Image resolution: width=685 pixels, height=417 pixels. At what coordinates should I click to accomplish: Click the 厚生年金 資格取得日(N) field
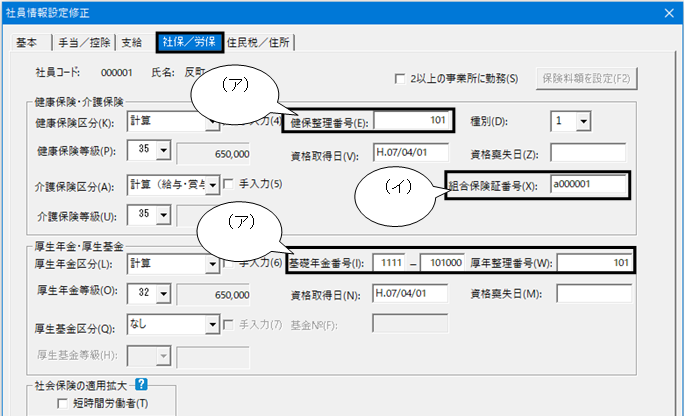tap(410, 293)
